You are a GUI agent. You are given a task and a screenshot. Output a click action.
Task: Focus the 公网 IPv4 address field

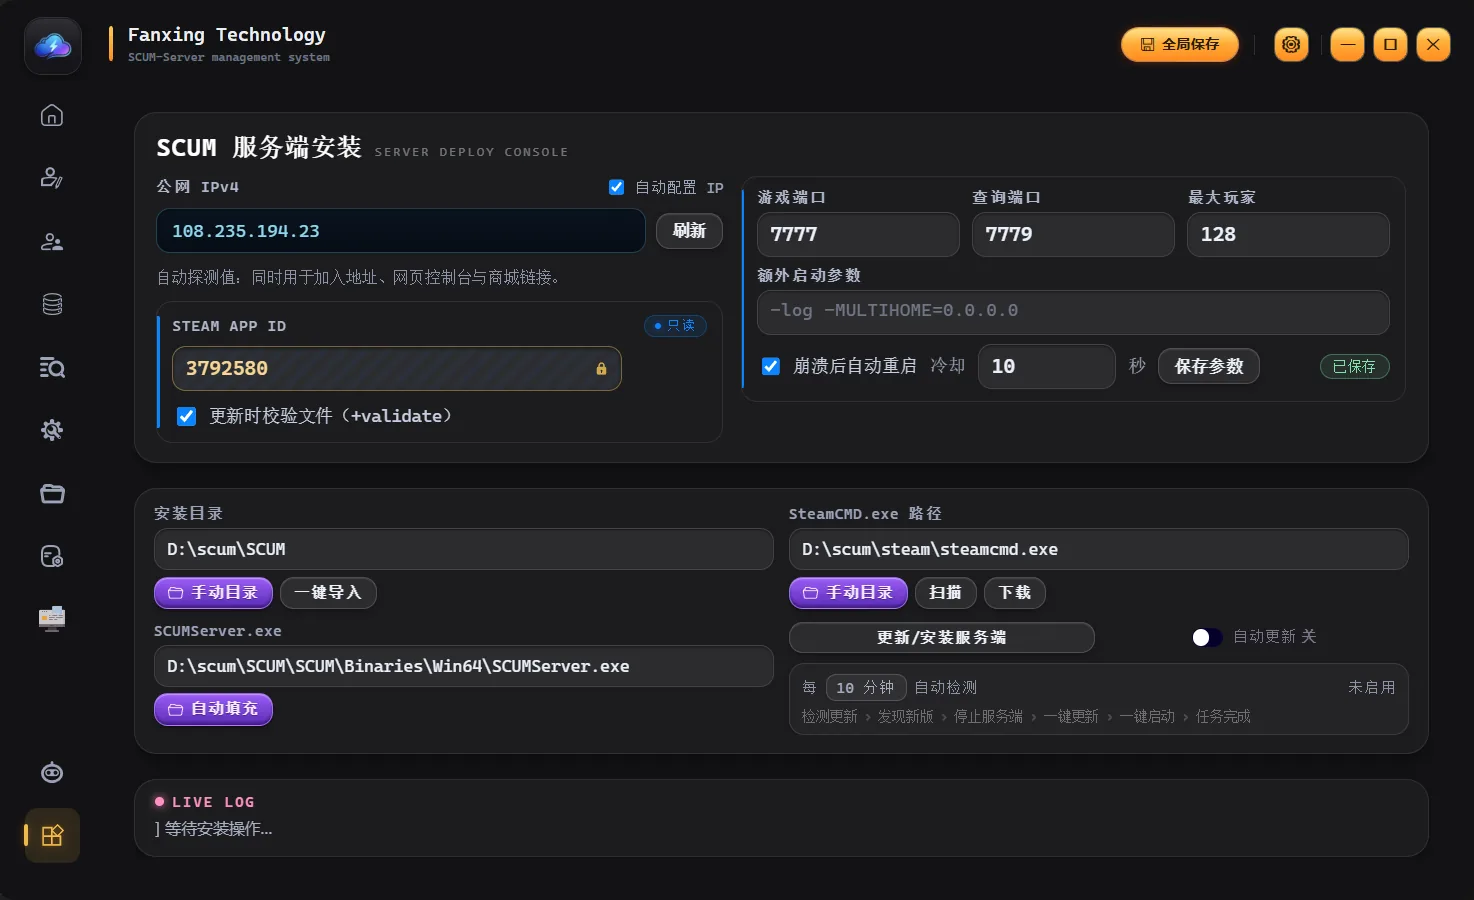pos(401,231)
